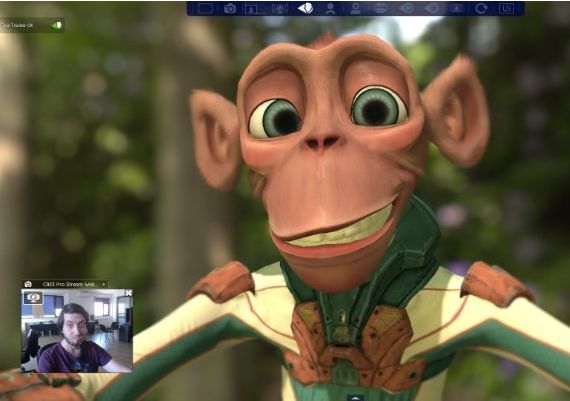Click the webcam video preview thumbnail
570x401 pixels.
(x=77, y=330)
